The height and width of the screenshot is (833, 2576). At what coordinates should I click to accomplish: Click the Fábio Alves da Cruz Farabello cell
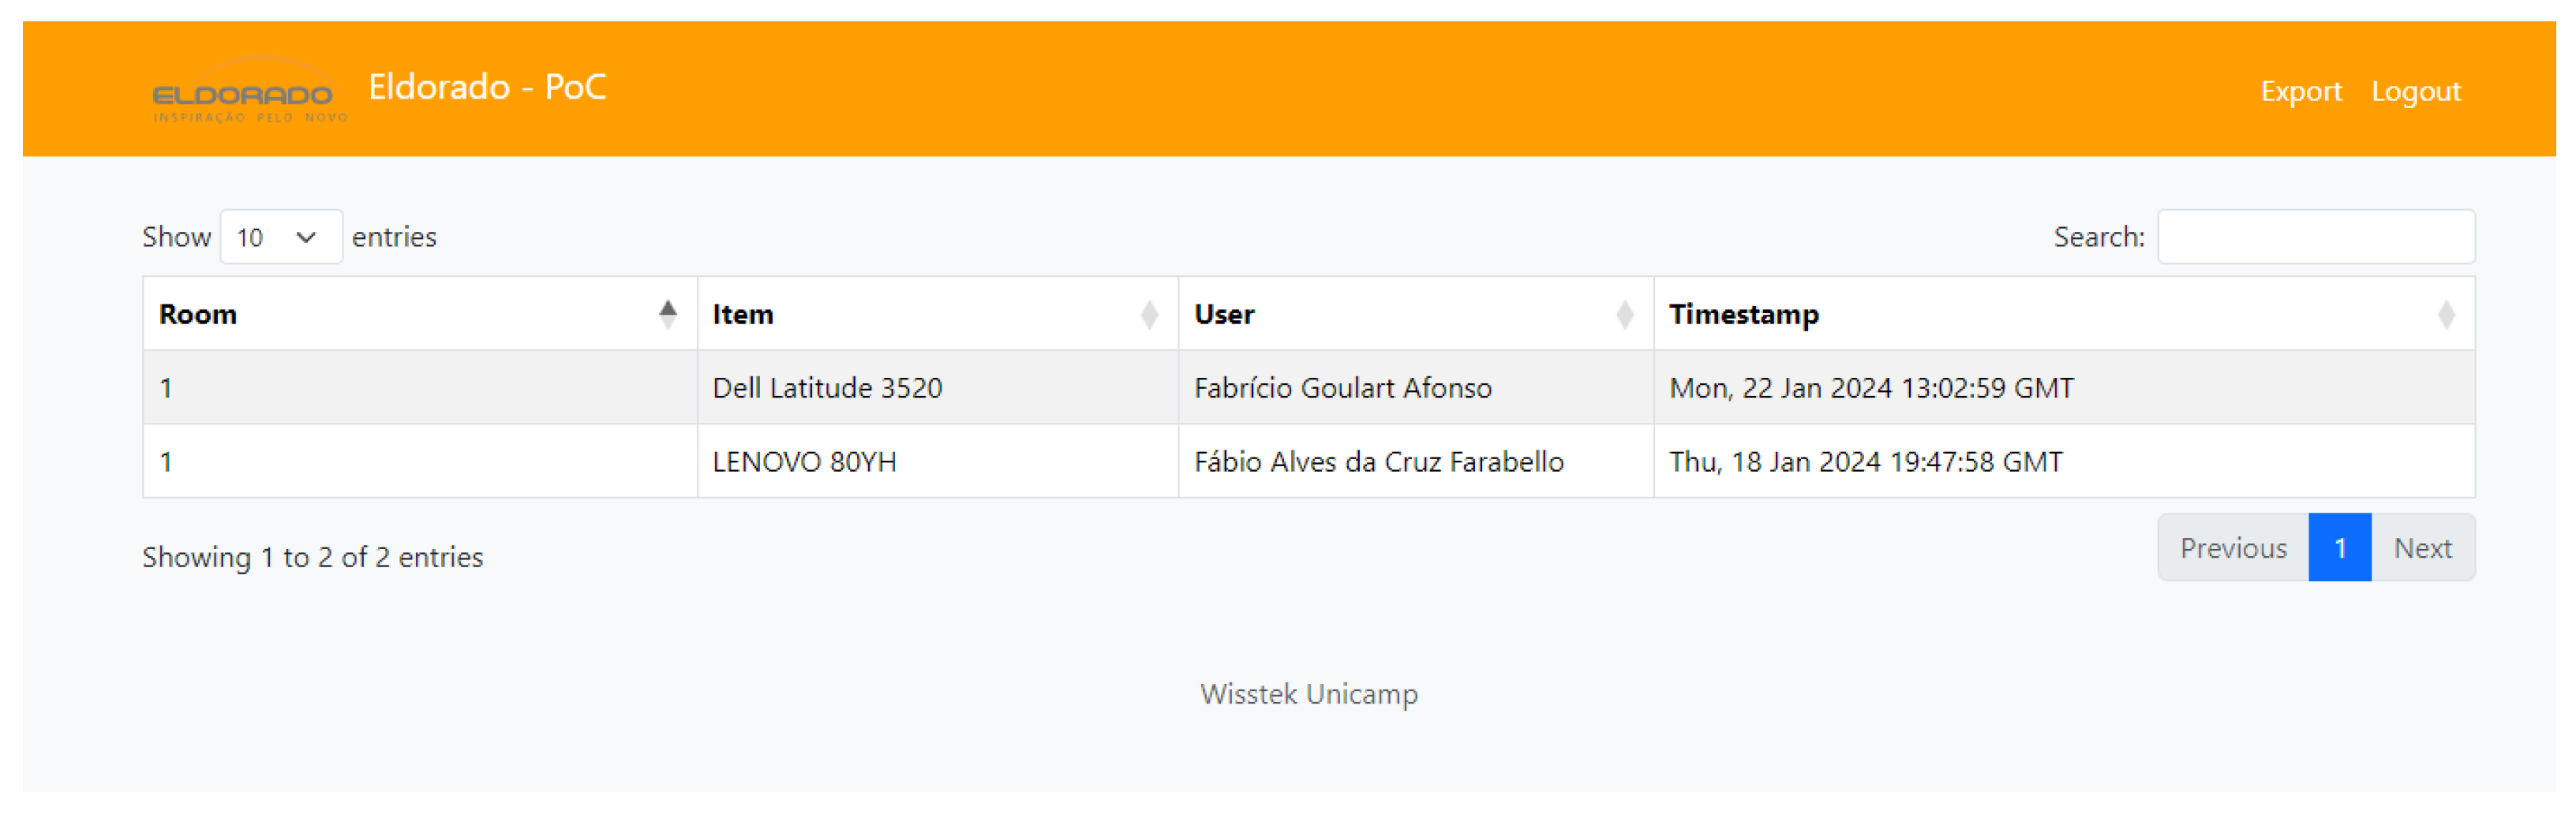tap(1378, 462)
